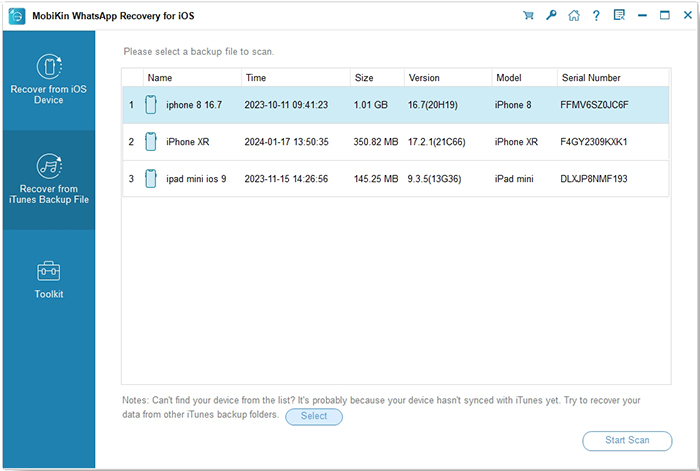Minimize the MobiKin window
700x471 pixels.
[642, 16]
